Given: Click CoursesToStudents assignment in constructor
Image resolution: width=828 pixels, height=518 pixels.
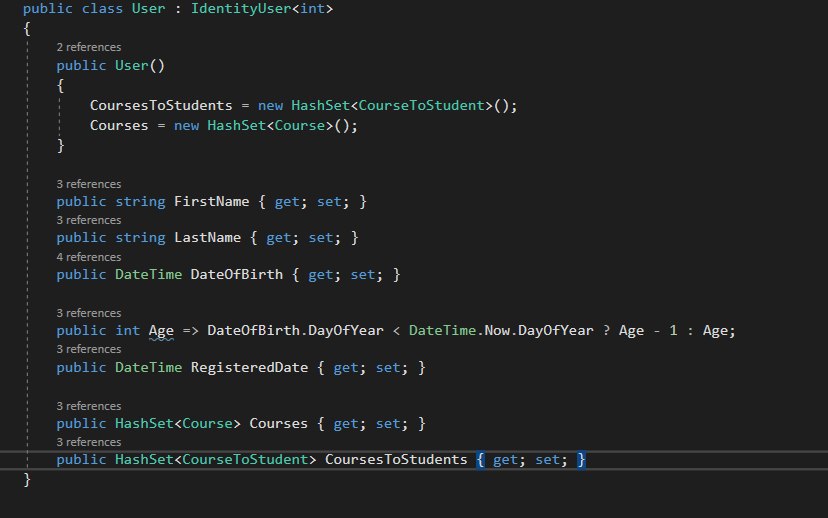Looking at the screenshot, I should click(x=161, y=106).
